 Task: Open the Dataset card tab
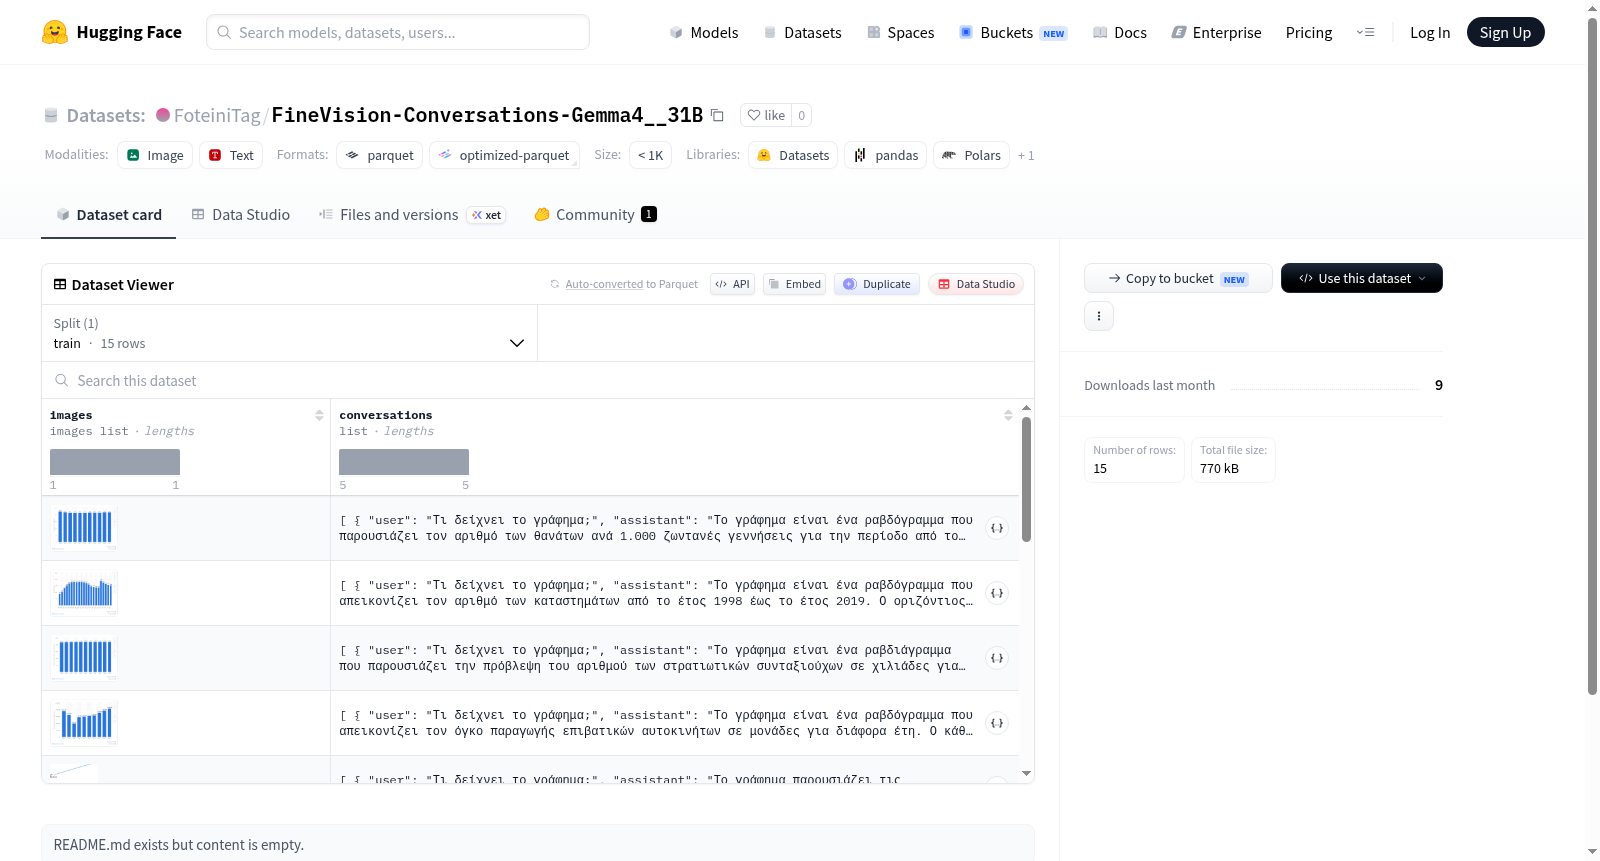coord(109,215)
